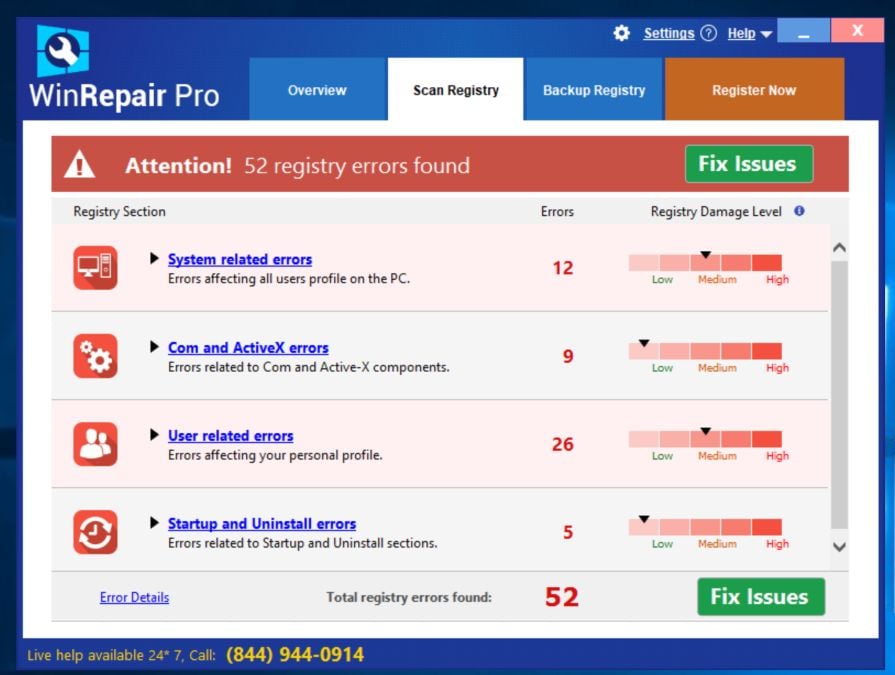The image size is (895, 675).
Task: Expand the User related errors row
Action: coord(154,435)
